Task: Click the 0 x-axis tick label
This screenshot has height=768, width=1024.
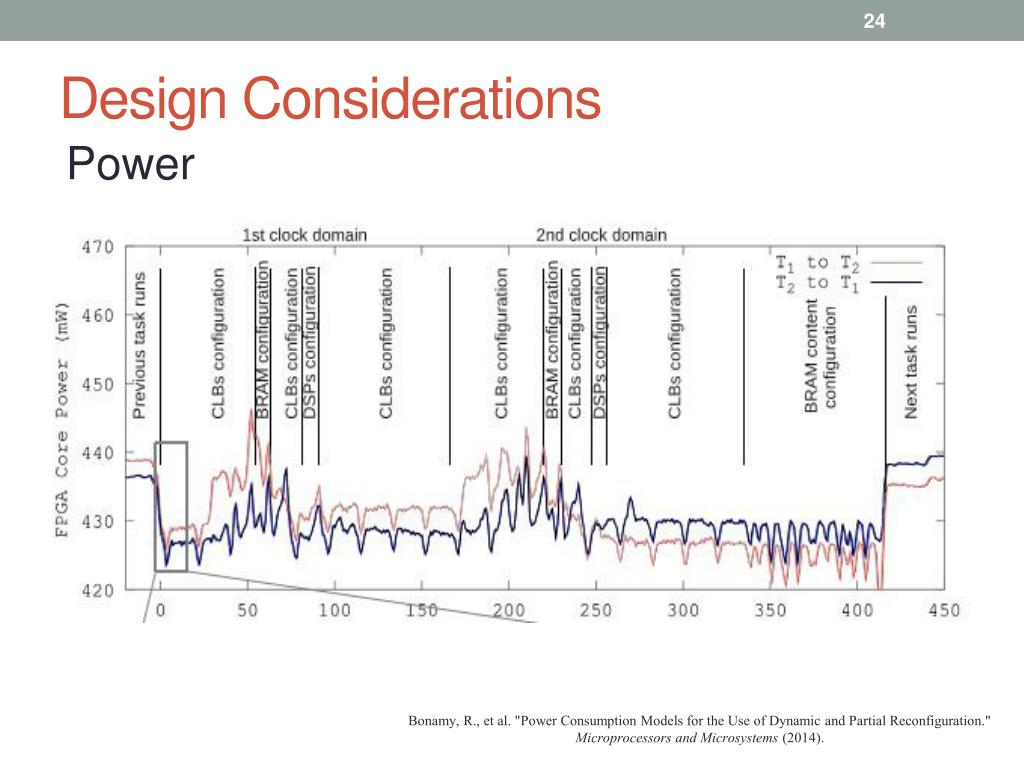Action: 161,611
